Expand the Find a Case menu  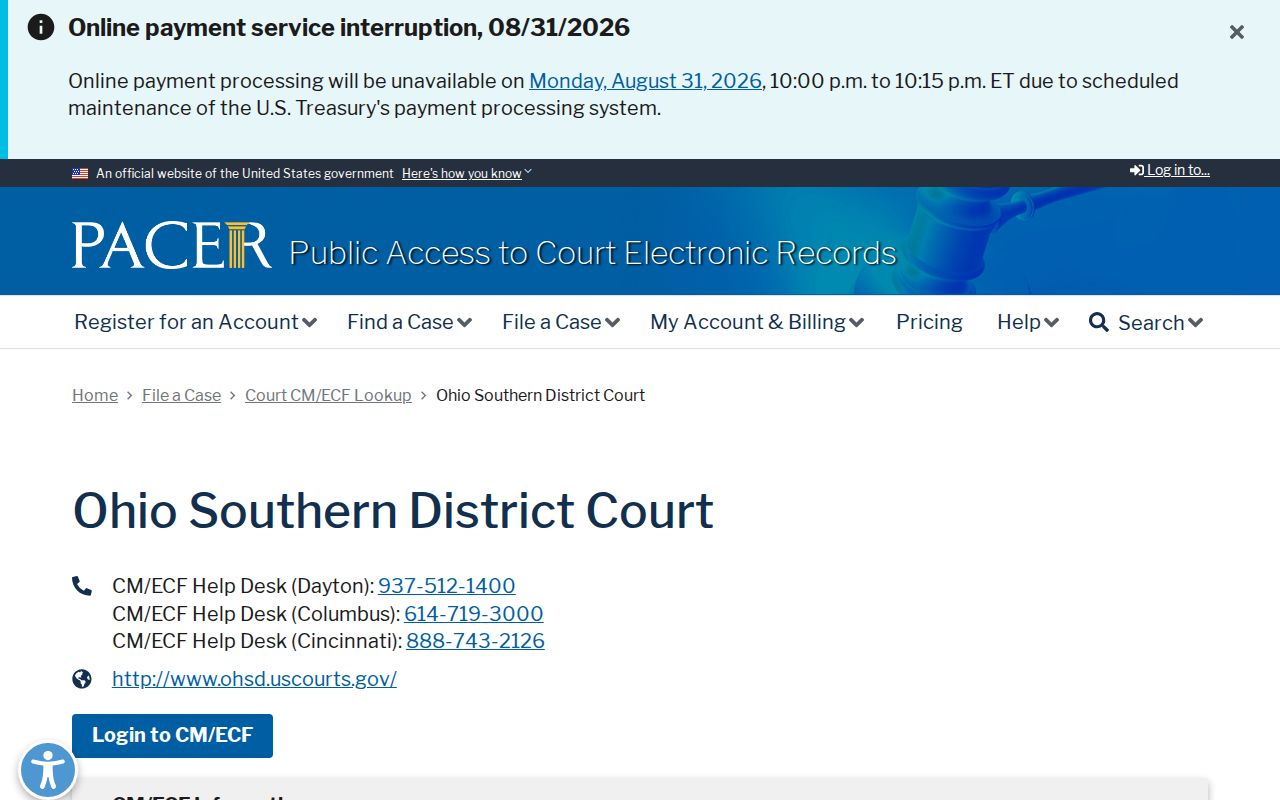(409, 322)
